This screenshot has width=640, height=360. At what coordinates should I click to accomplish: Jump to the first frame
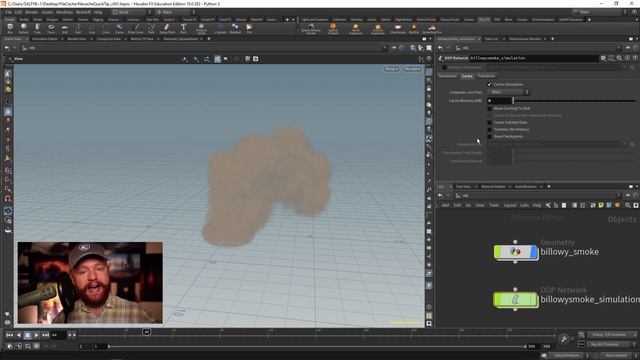point(9,335)
